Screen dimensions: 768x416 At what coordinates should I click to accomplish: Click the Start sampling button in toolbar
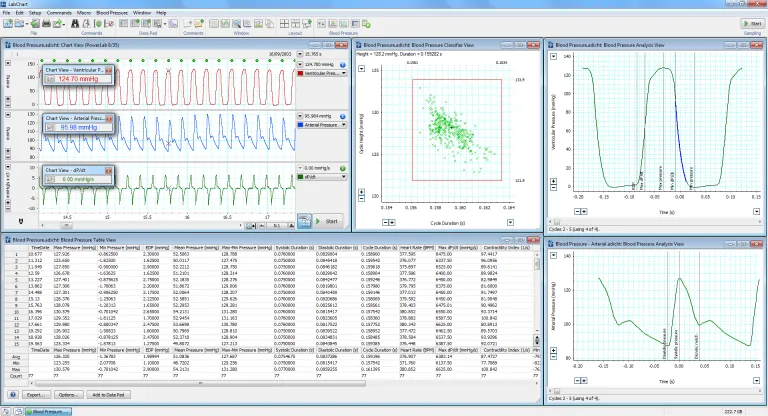pos(752,24)
